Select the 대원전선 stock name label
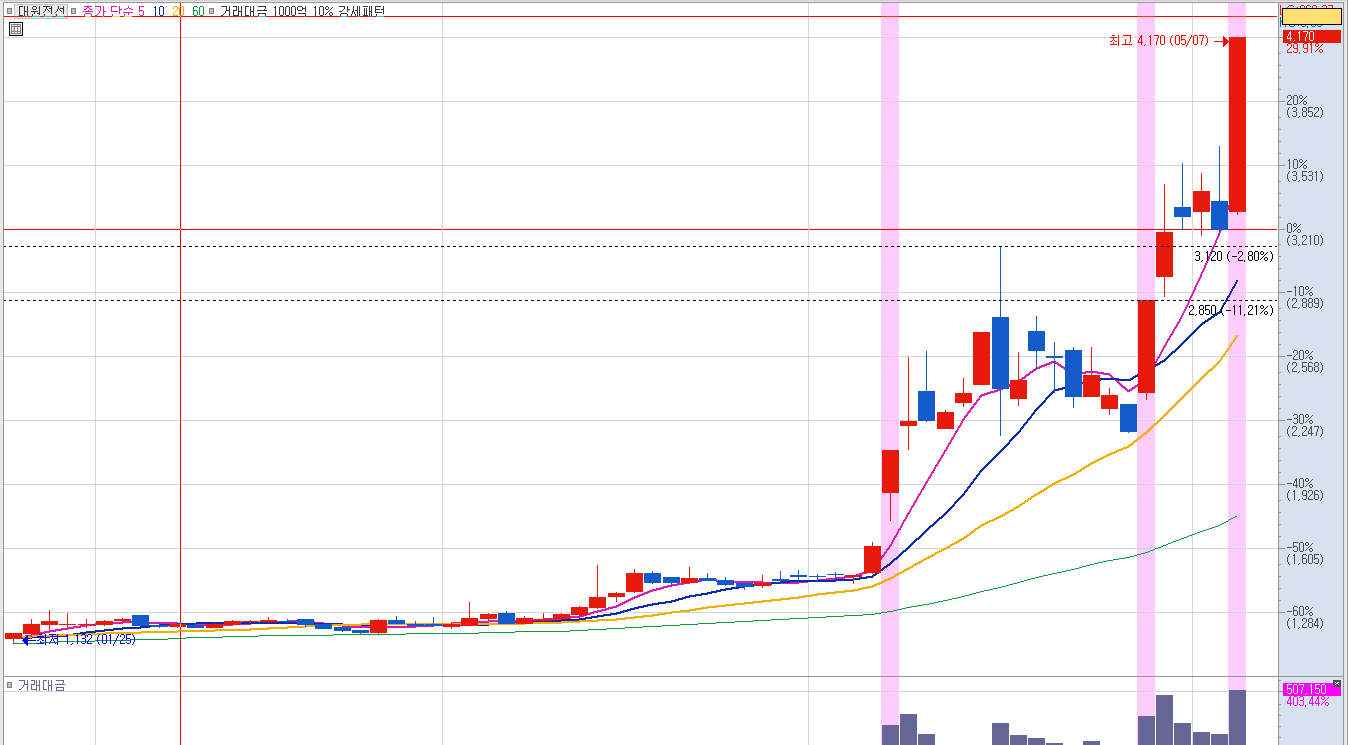The height and width of the screenshot is (745, 1348). point(41,11)
